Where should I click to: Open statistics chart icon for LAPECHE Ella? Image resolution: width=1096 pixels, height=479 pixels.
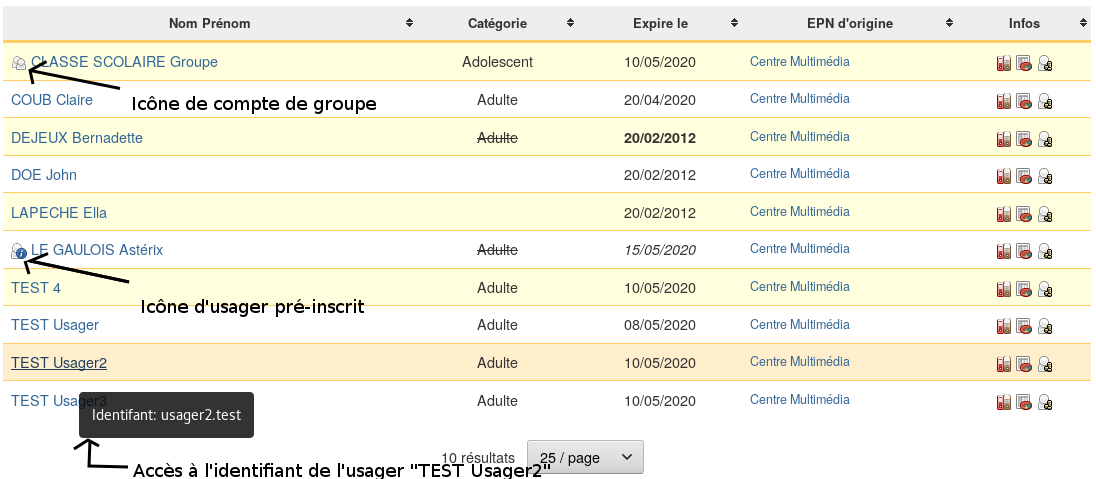[x=1024, y=214]
